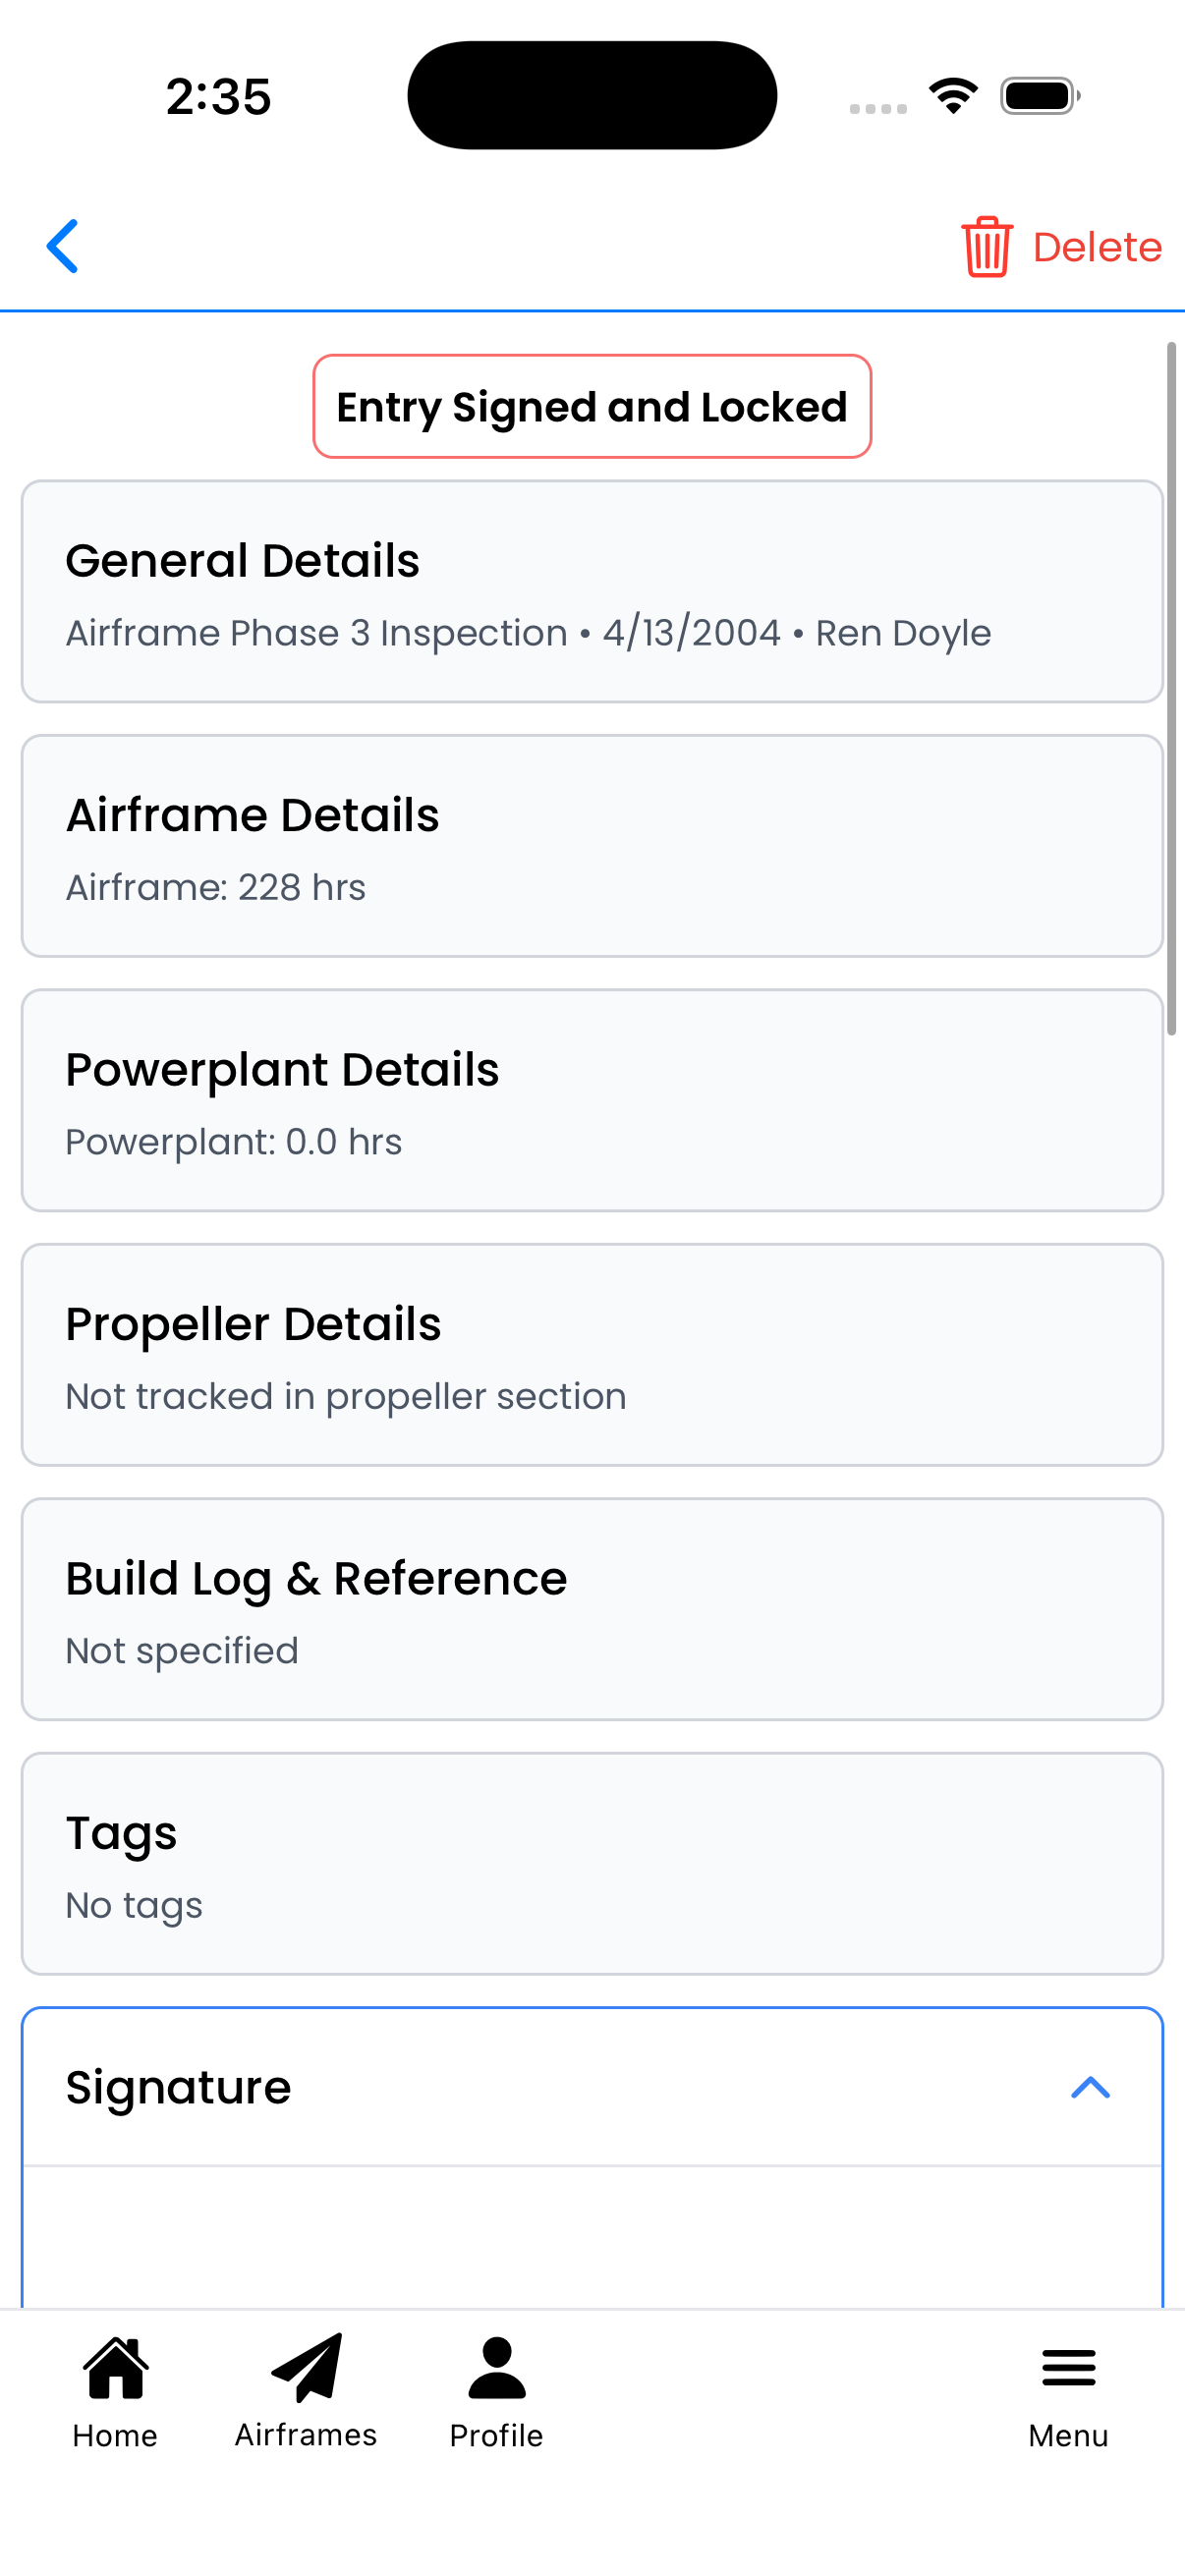The image size is (1185, 2576).
Task: Expand the Airframe Details card
Action: coord(592,846)
